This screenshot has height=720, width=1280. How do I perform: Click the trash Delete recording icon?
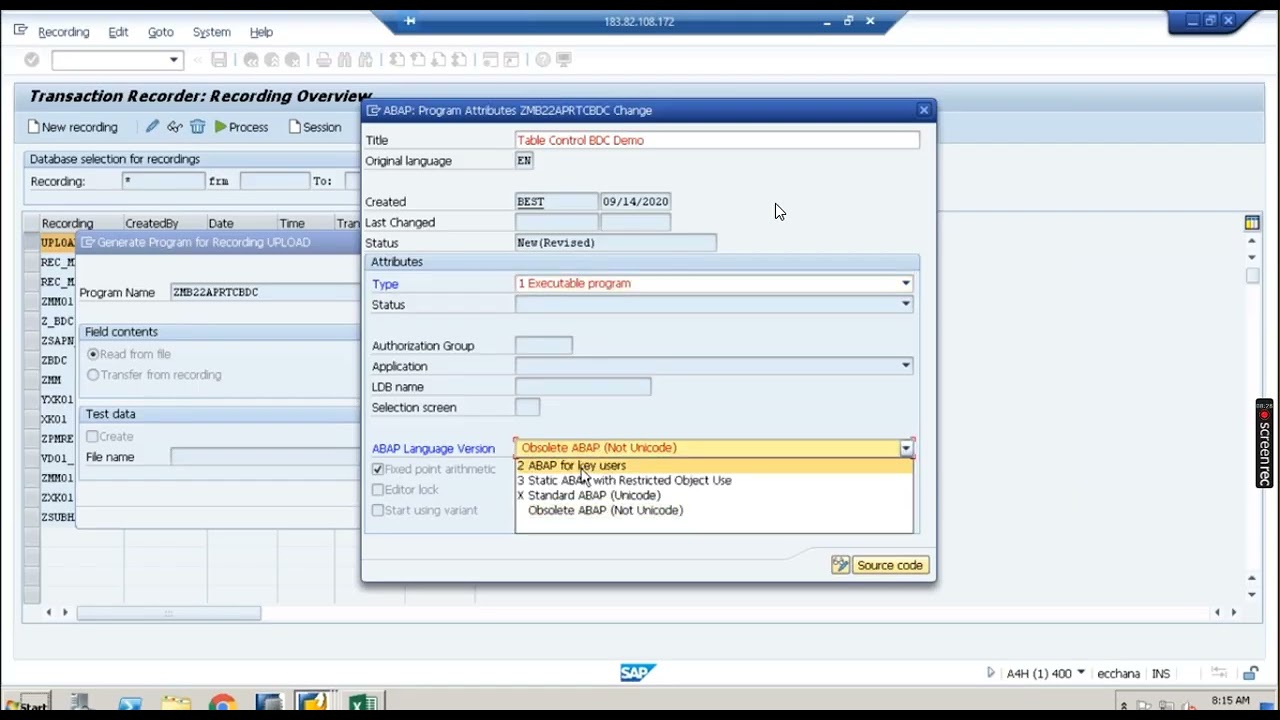click(x=197, y=127)
